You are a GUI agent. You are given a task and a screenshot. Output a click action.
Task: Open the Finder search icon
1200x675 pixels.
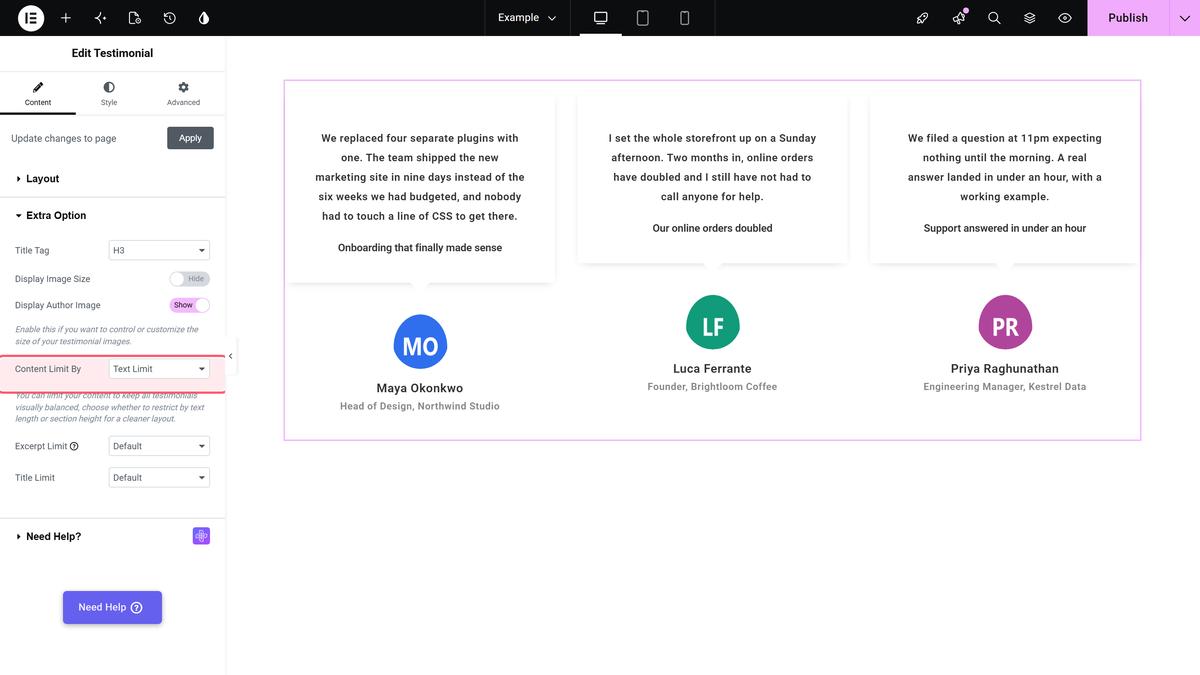(994, 18)
